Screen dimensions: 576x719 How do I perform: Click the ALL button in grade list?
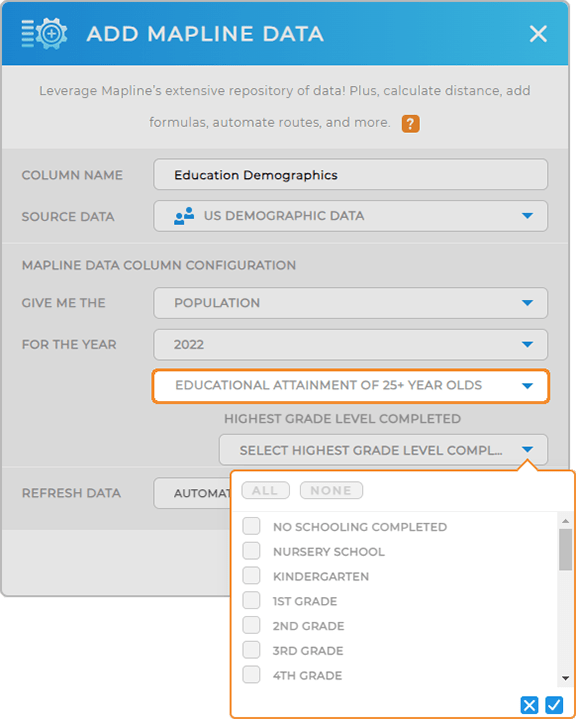(266, 490)
